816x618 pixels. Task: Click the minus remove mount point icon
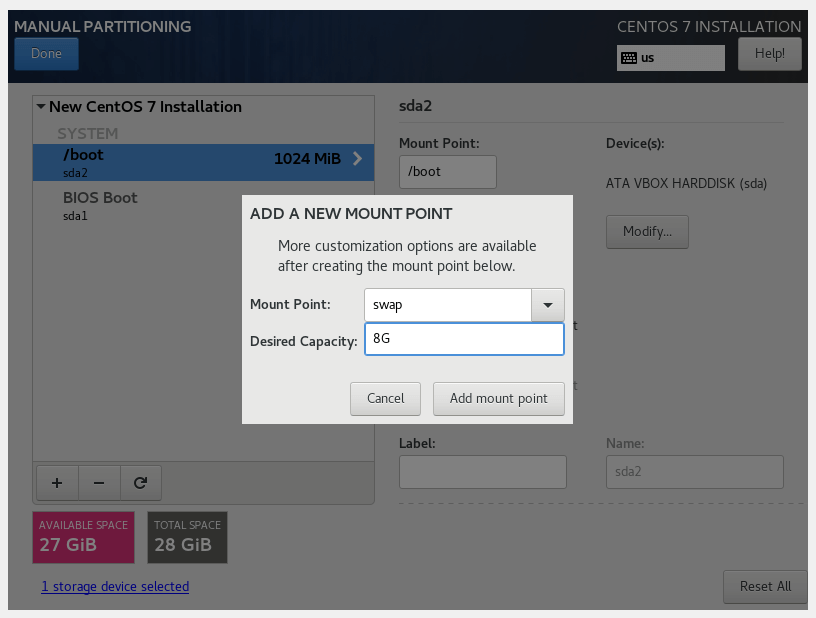pos(99,483)
